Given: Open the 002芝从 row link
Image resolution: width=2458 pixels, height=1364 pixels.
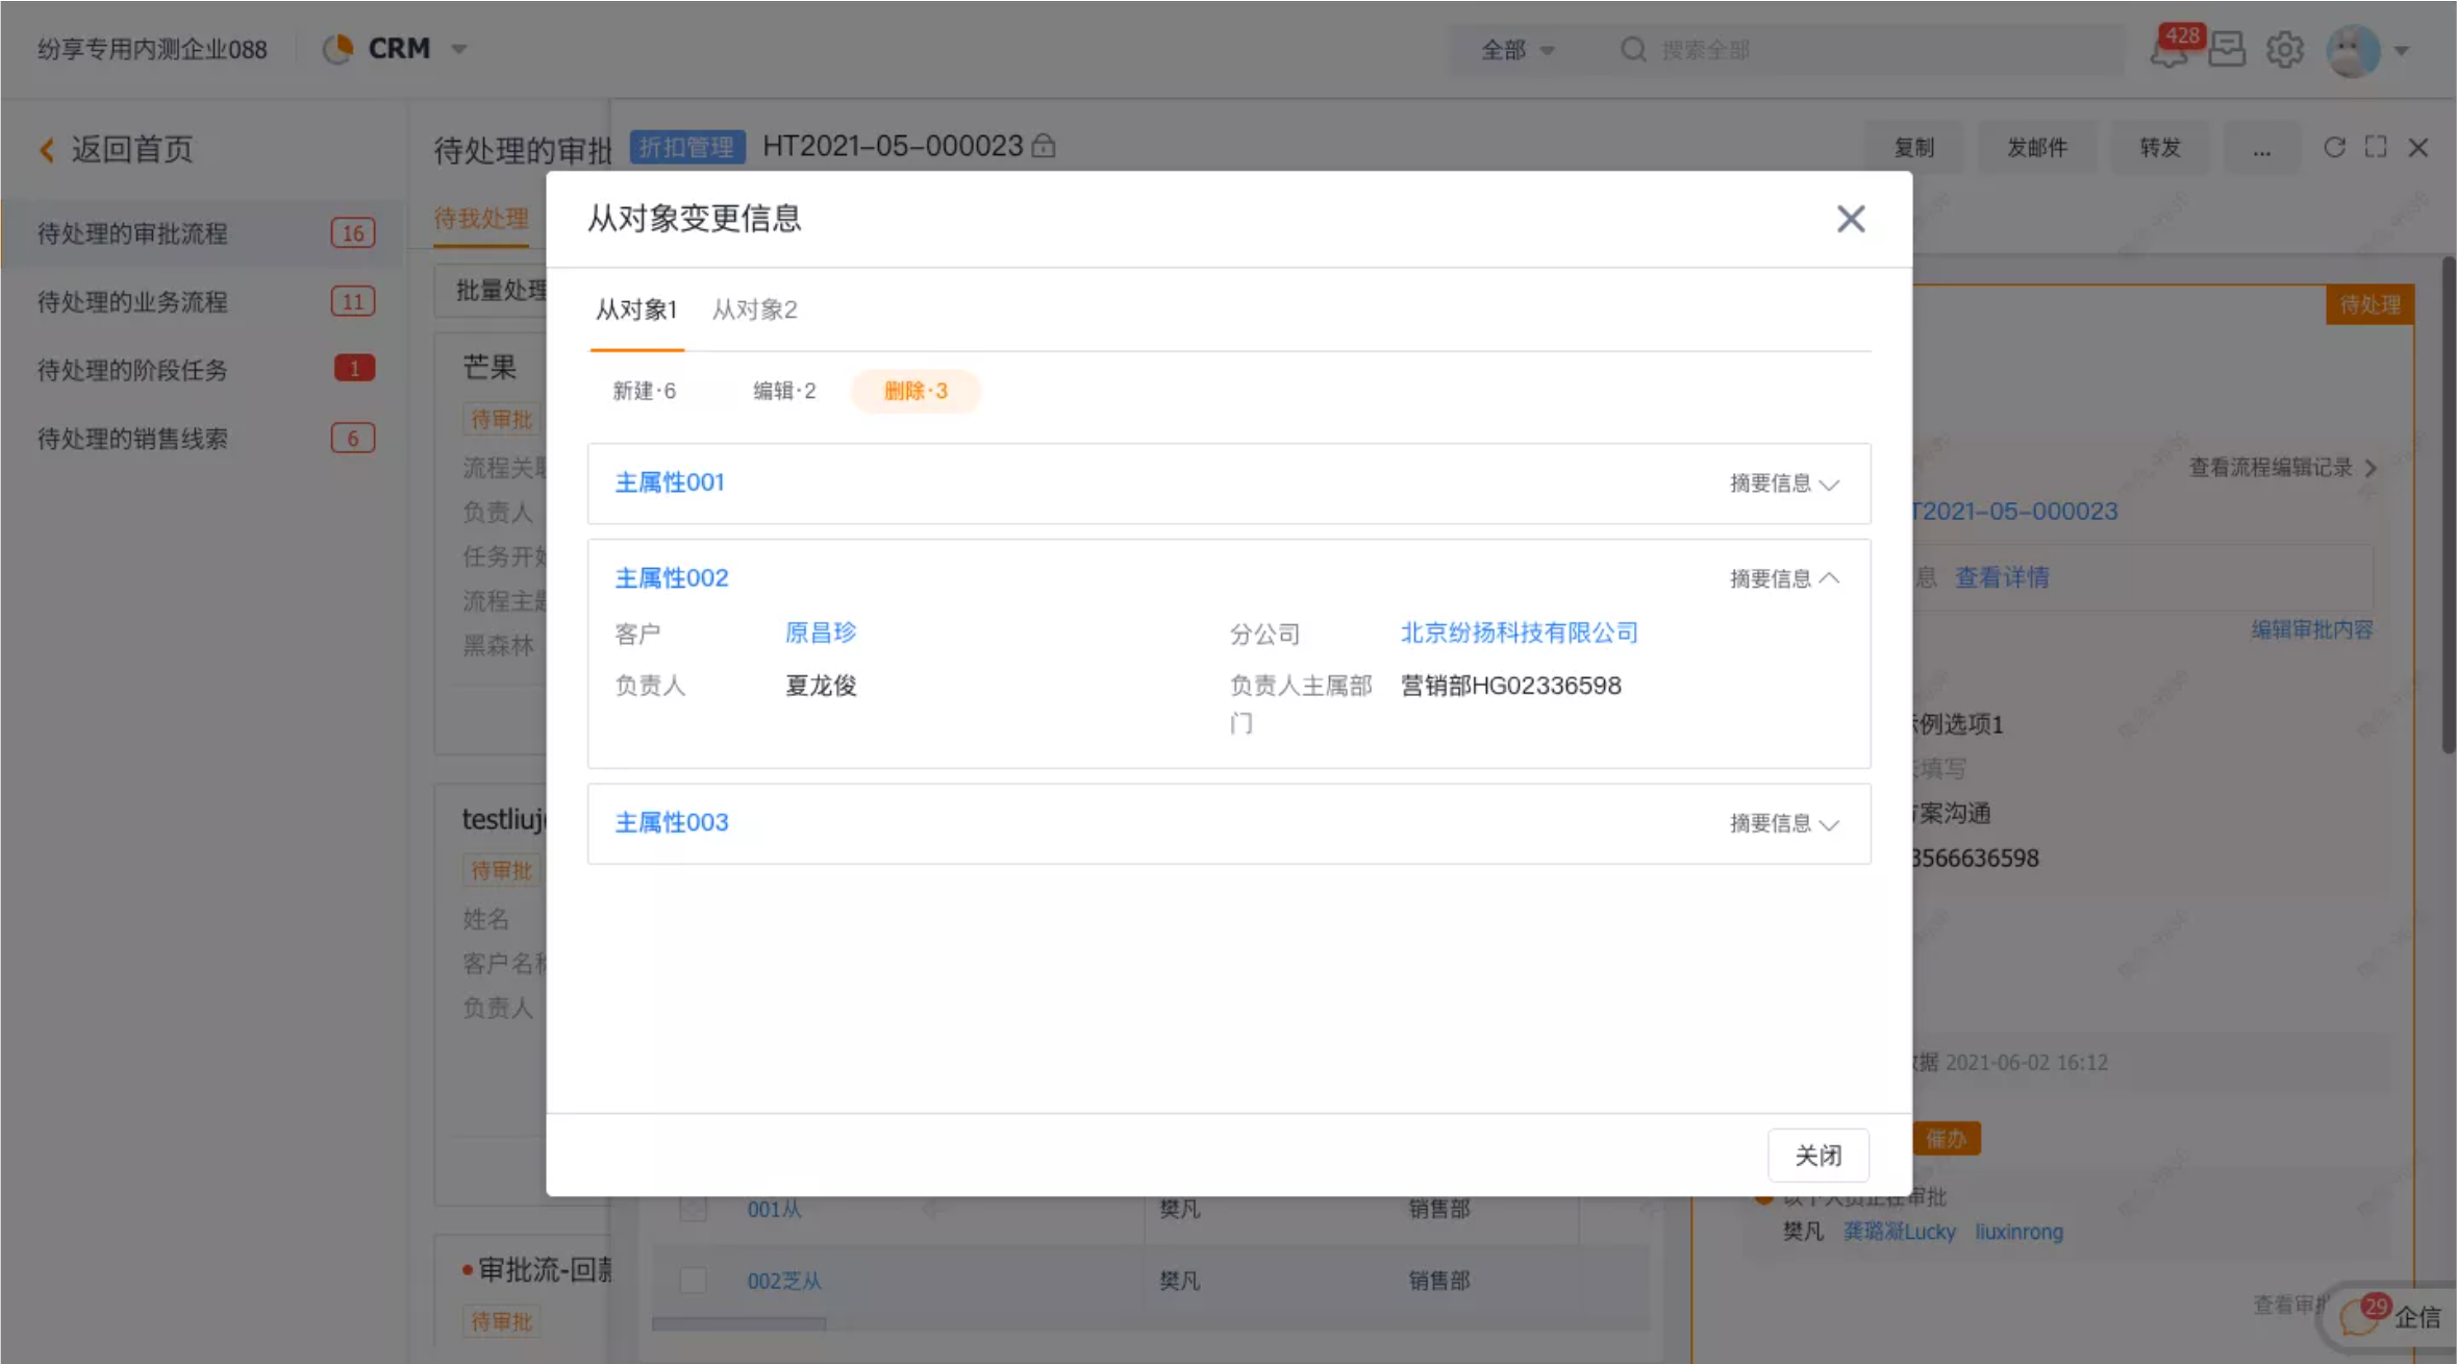Looking at the screenshot, I should click(x=784, y=1281).
